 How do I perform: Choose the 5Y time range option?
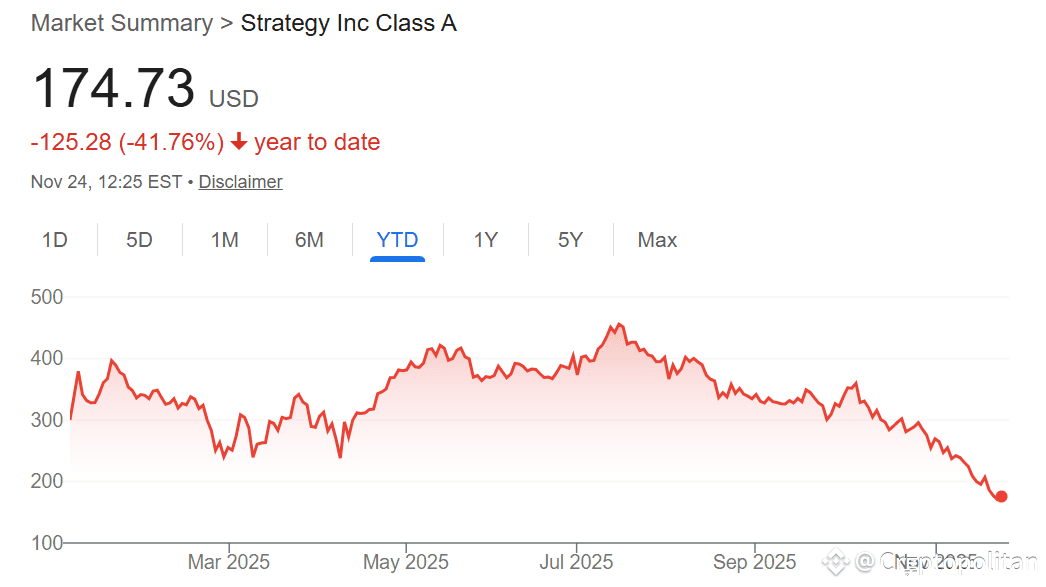[570, 239]
